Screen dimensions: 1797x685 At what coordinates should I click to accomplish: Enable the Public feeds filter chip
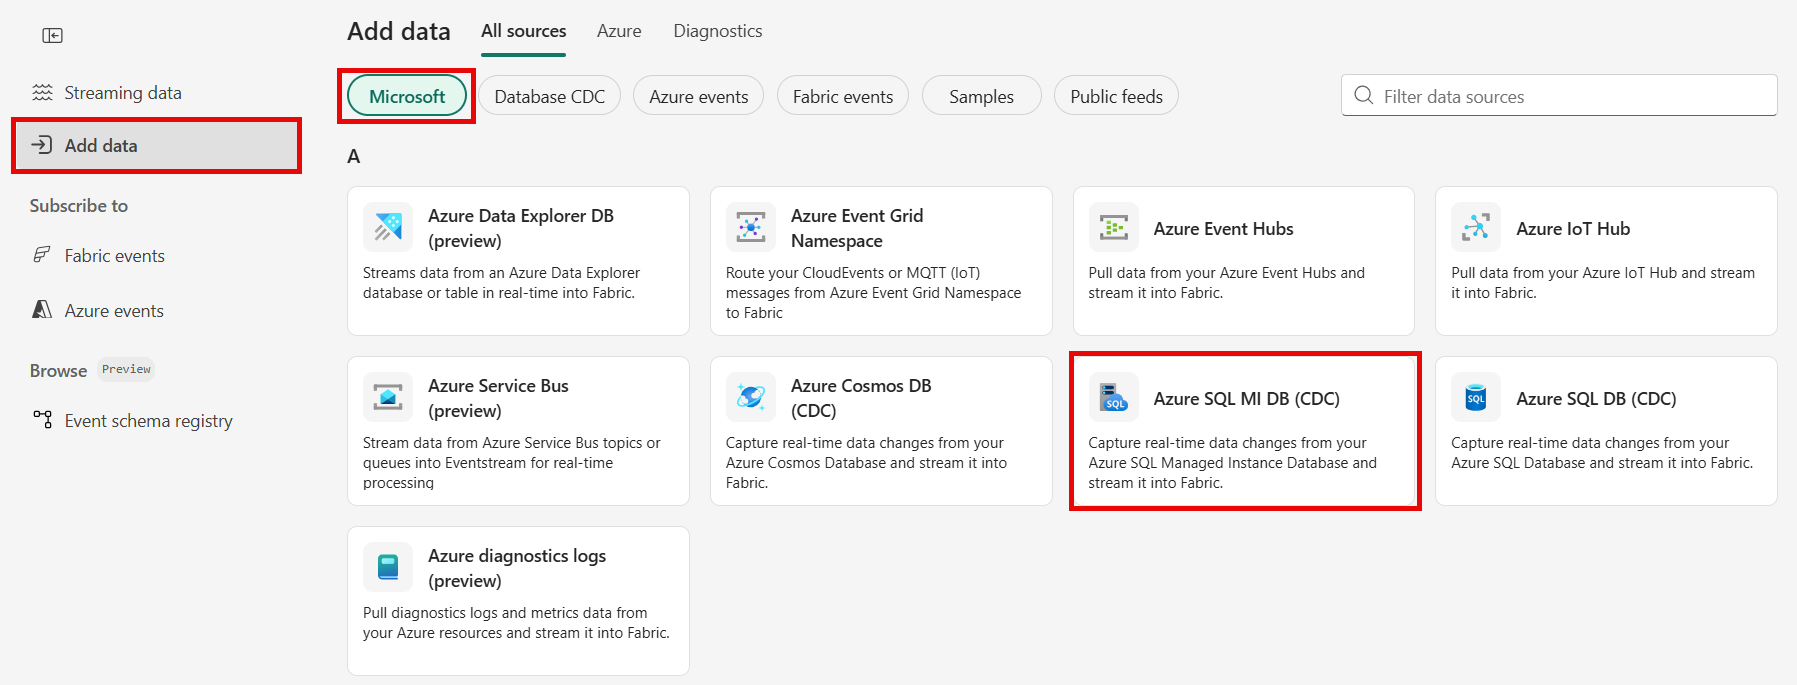click(x=1116, y=96)
